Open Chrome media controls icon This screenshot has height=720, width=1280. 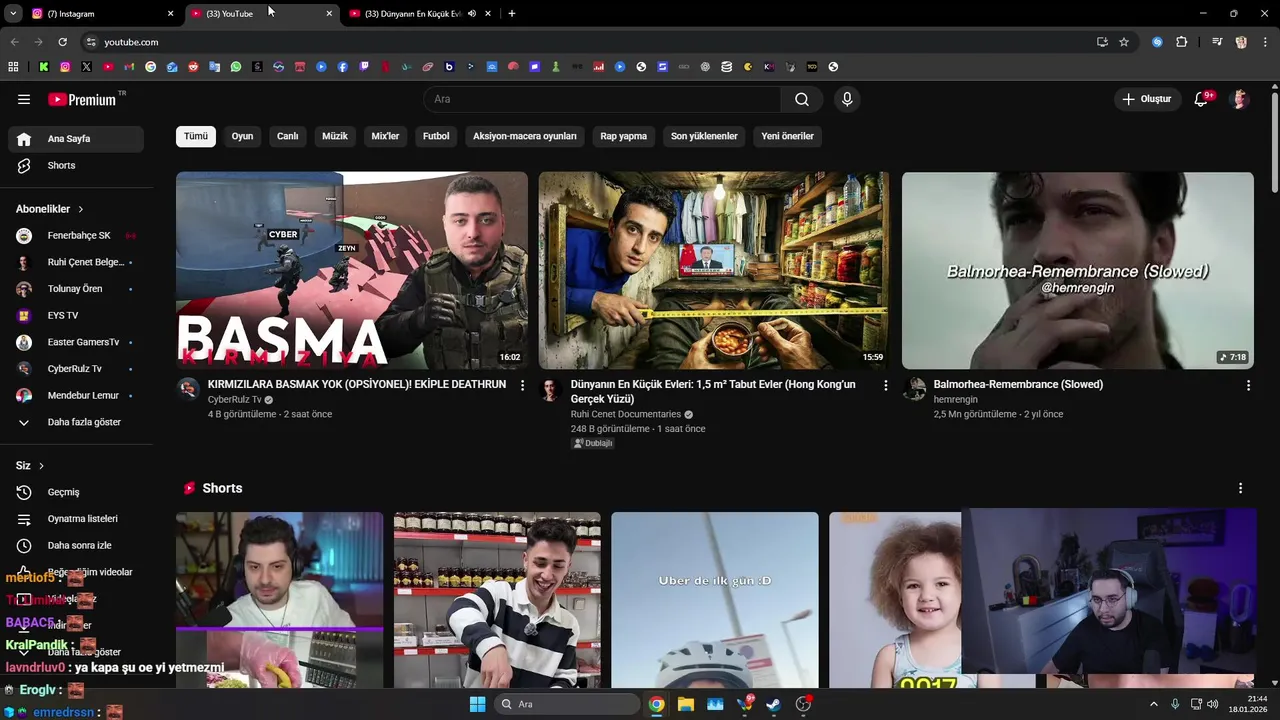1217,42
